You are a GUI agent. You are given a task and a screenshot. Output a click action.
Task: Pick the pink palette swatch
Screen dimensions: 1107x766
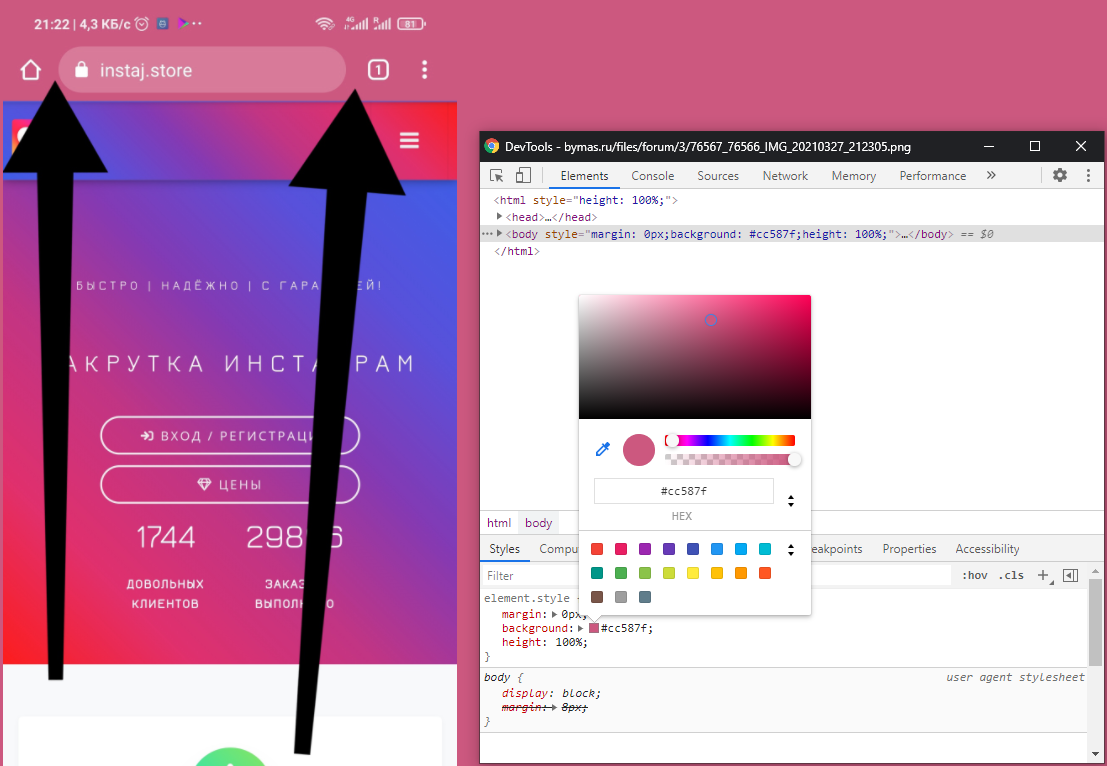(x=621, y=549)
